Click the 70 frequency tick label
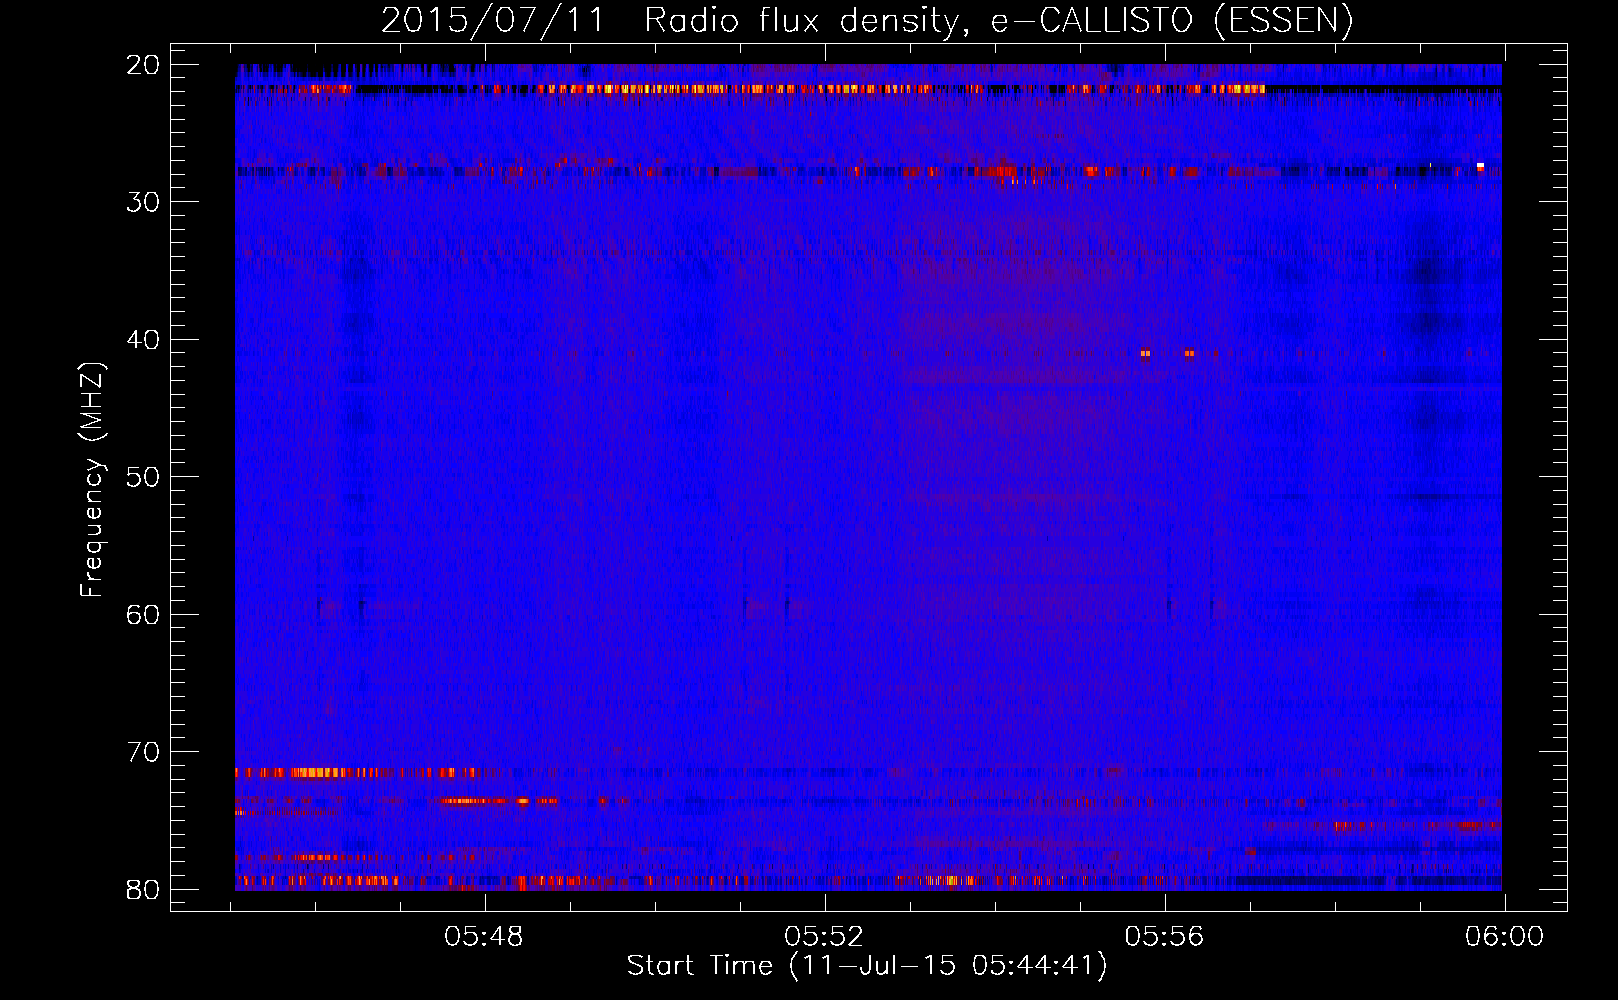The height and width of the screenshot is (1000, 1618). tap(143, 752)
